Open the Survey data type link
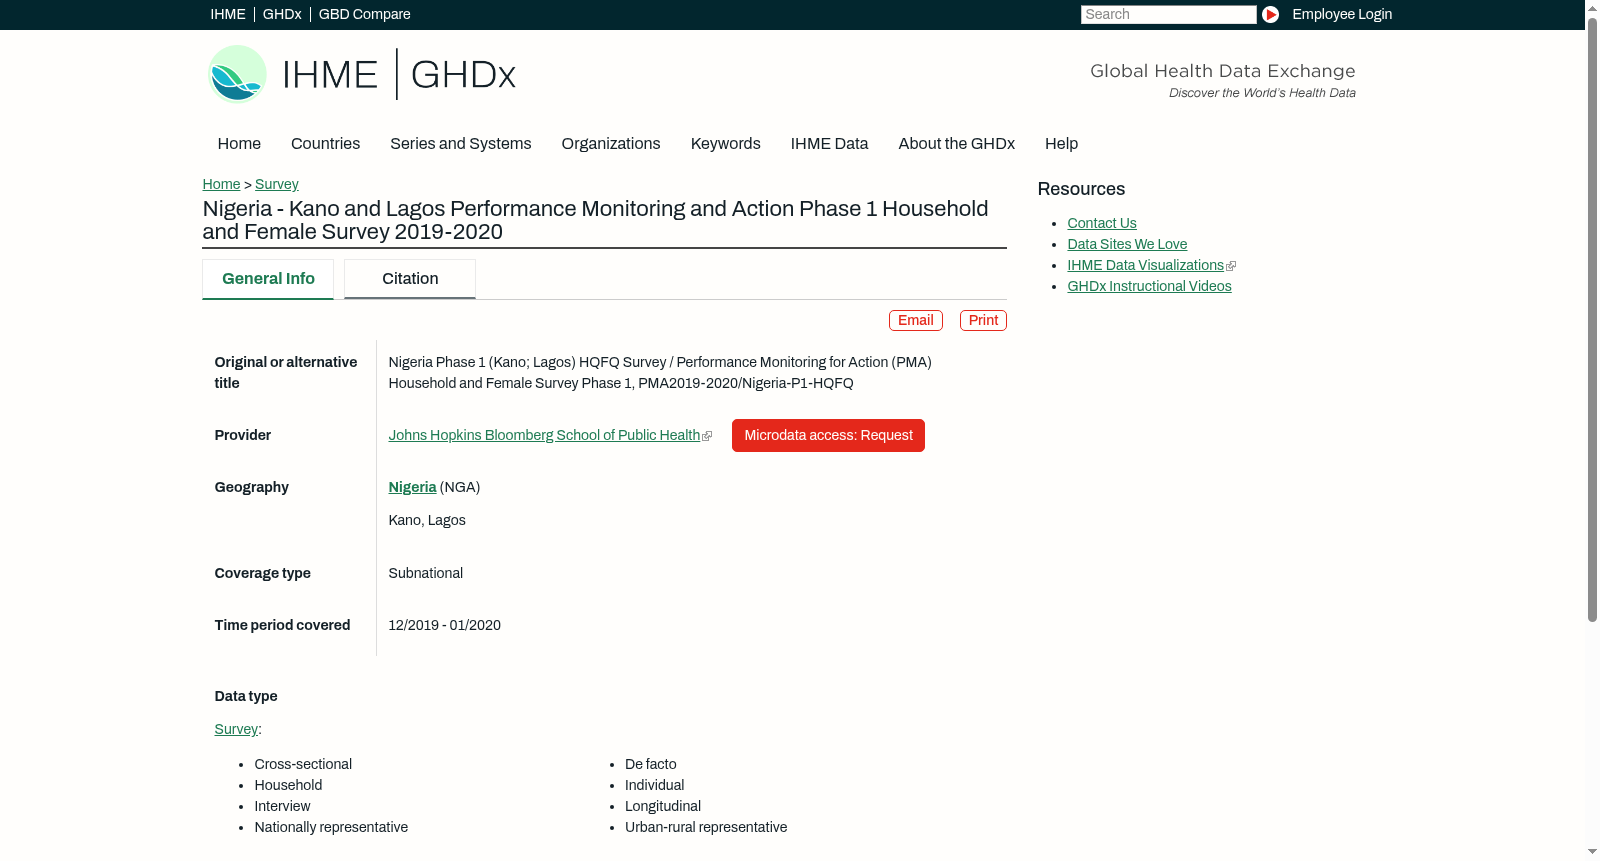 click(236, 729)
